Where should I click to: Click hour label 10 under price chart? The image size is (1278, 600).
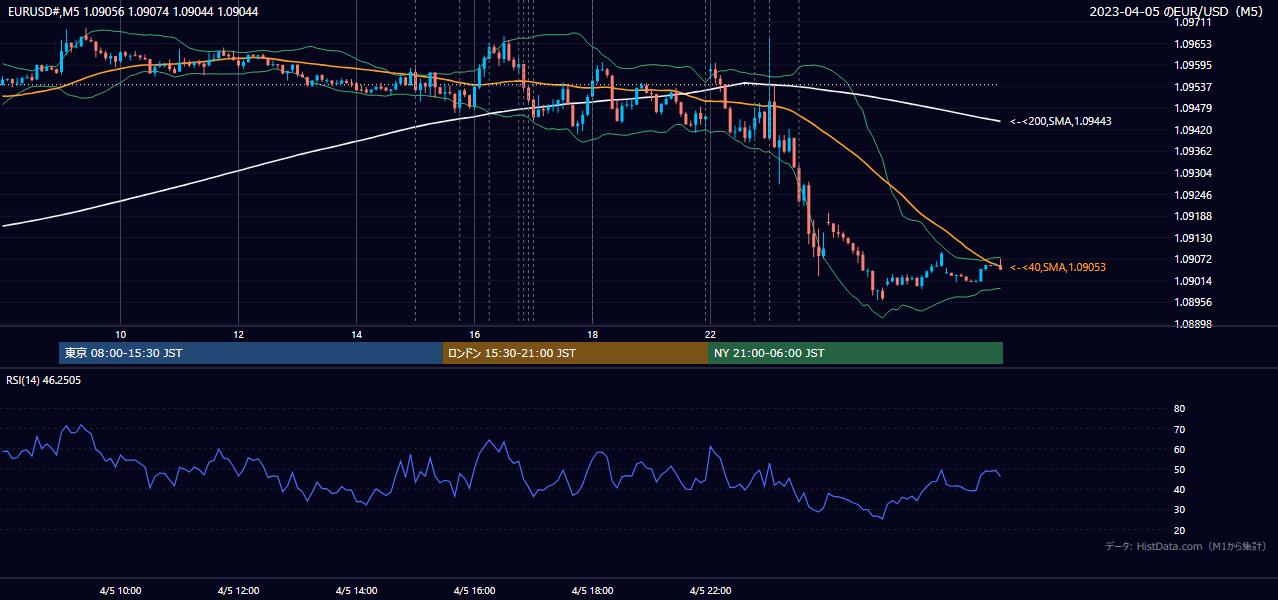[120, 334]
